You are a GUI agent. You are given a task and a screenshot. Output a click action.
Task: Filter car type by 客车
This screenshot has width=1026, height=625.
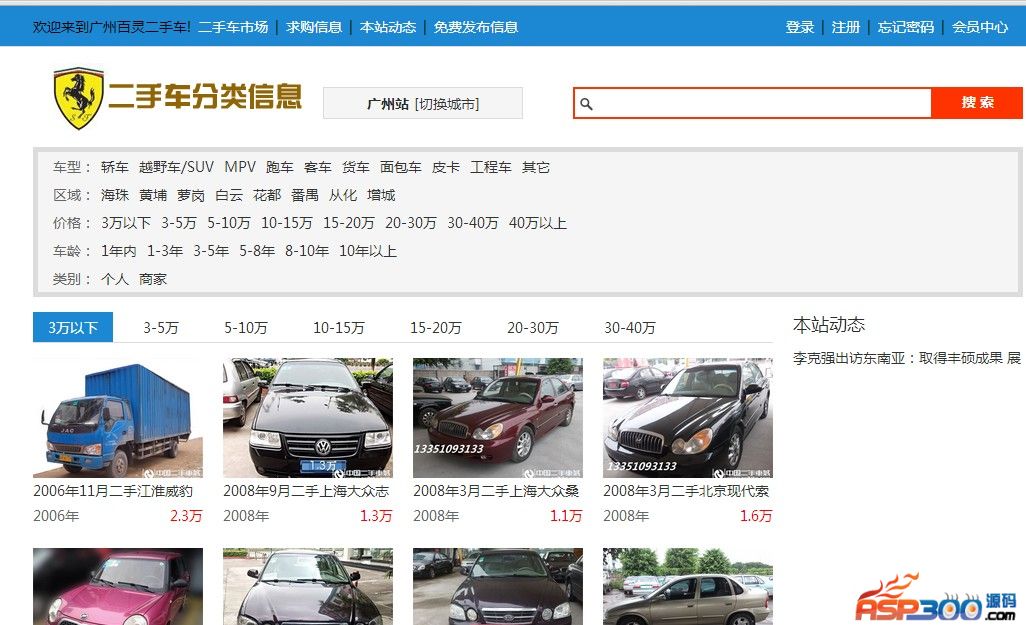coord(317,167)
